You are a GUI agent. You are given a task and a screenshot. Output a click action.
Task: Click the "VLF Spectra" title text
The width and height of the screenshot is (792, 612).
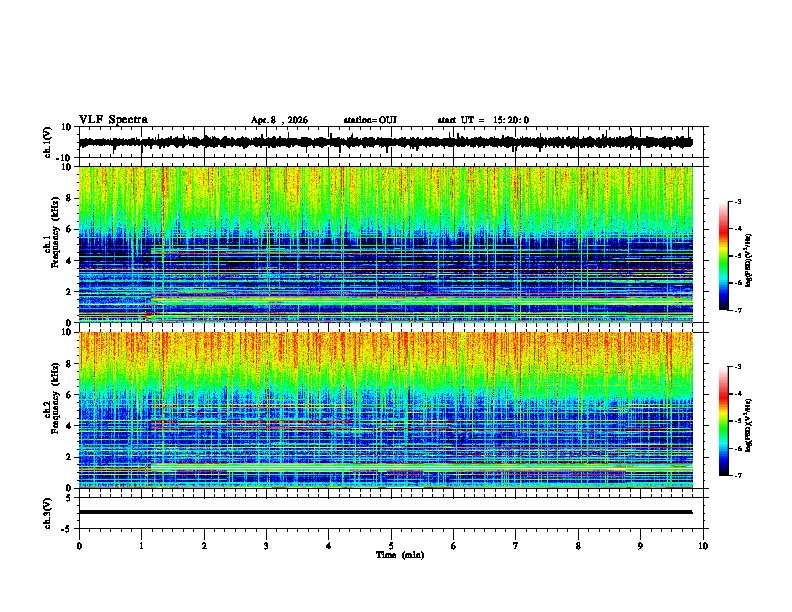click(113, 120)
